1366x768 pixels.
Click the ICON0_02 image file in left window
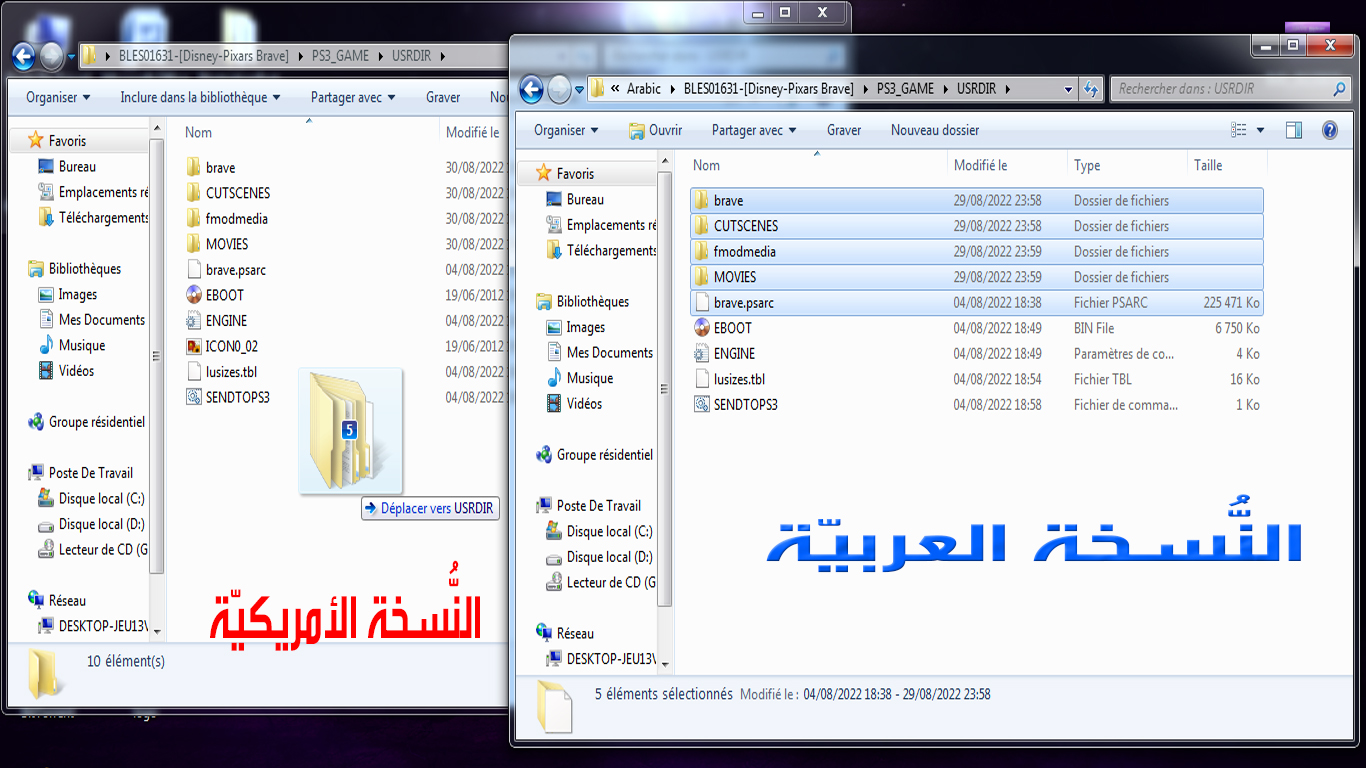(x=231, y=347)
